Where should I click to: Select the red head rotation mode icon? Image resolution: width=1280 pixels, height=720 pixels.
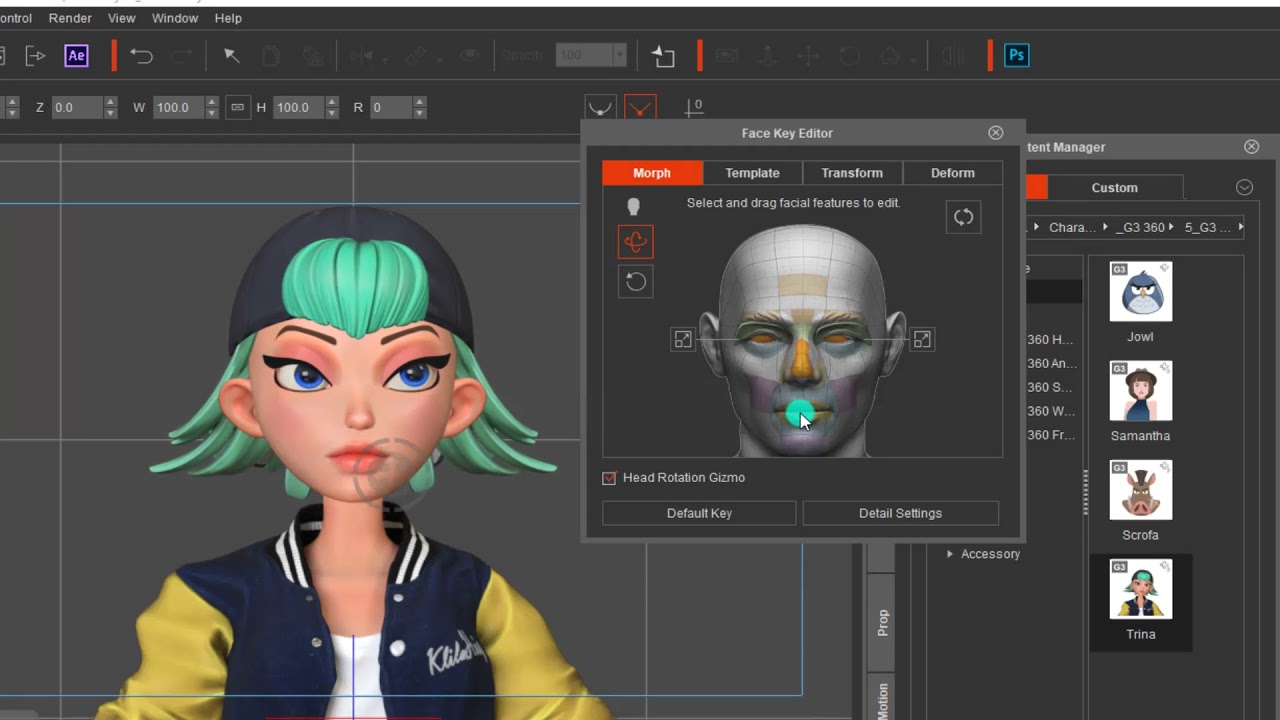tap(635, 241)
